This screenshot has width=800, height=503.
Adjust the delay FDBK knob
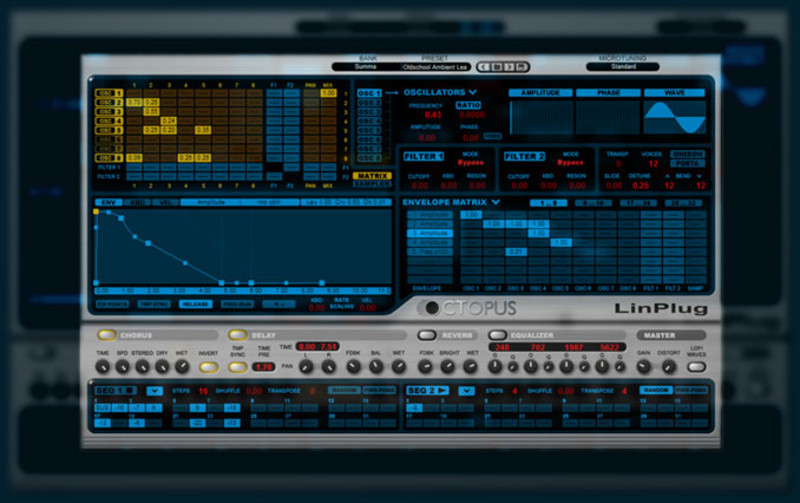[353, 366]
